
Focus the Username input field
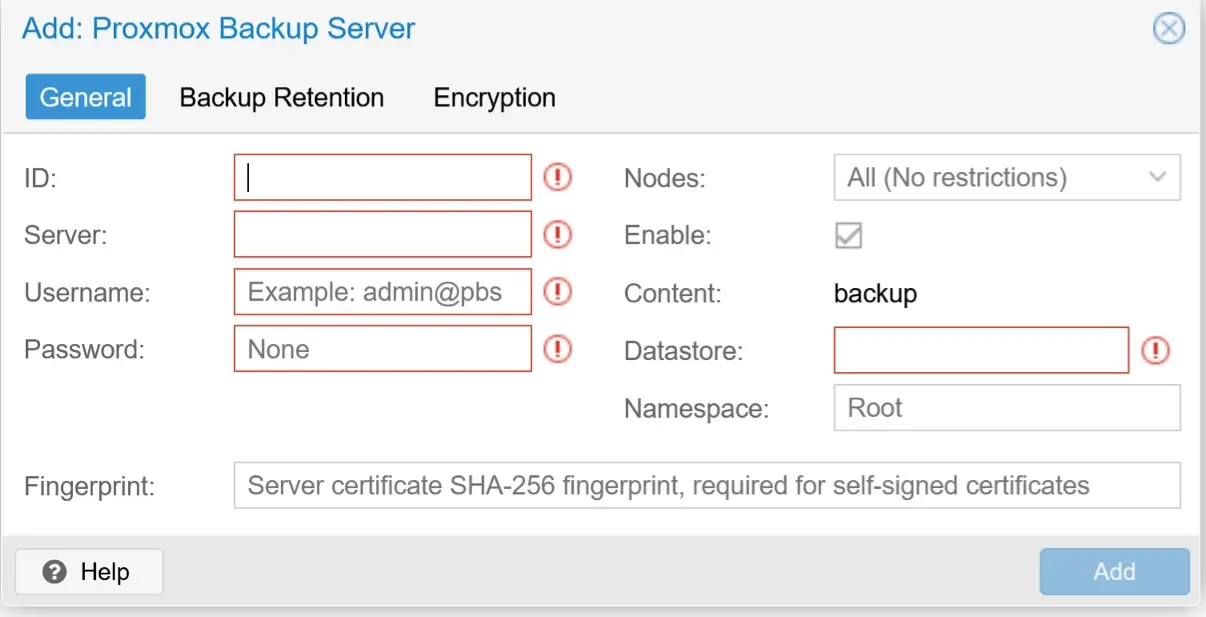[383, 292]
